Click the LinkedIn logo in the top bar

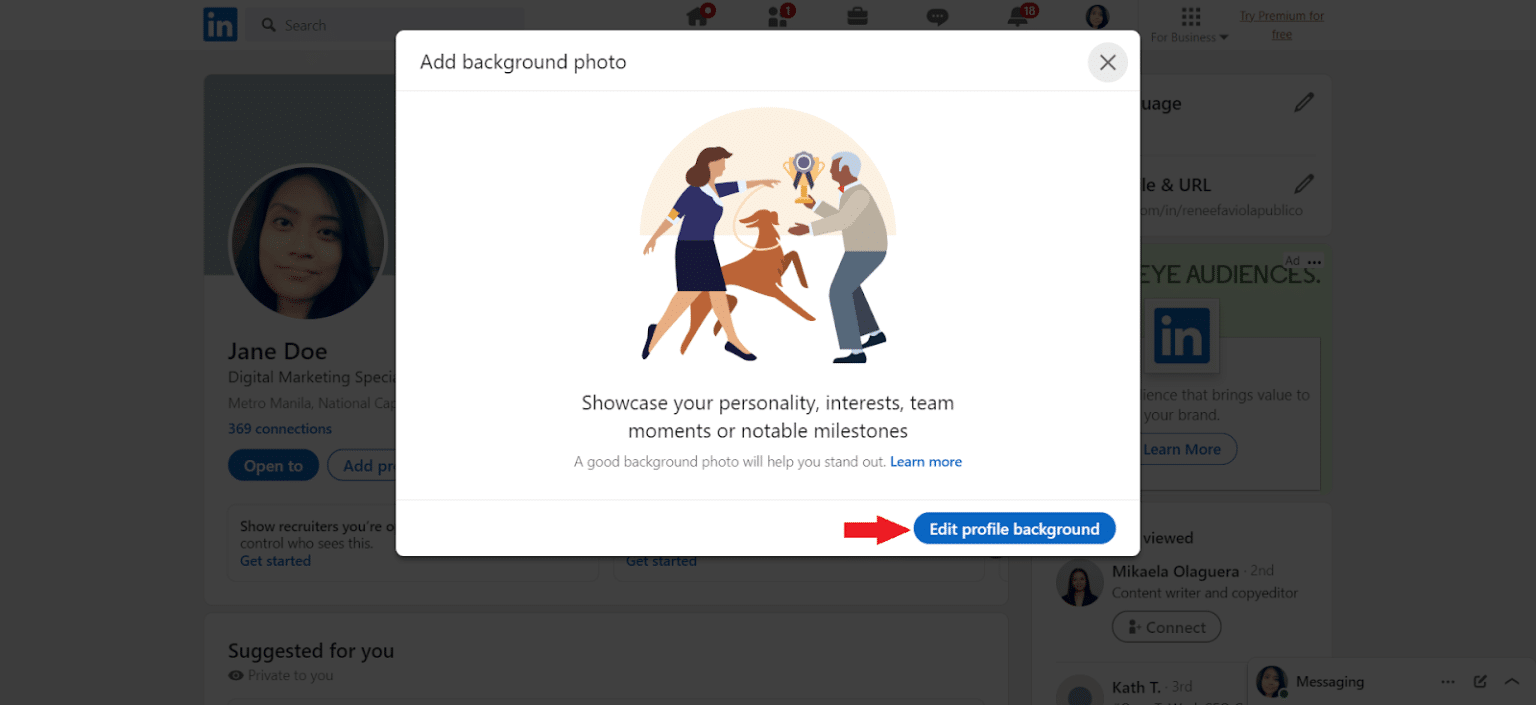(220, 24)
